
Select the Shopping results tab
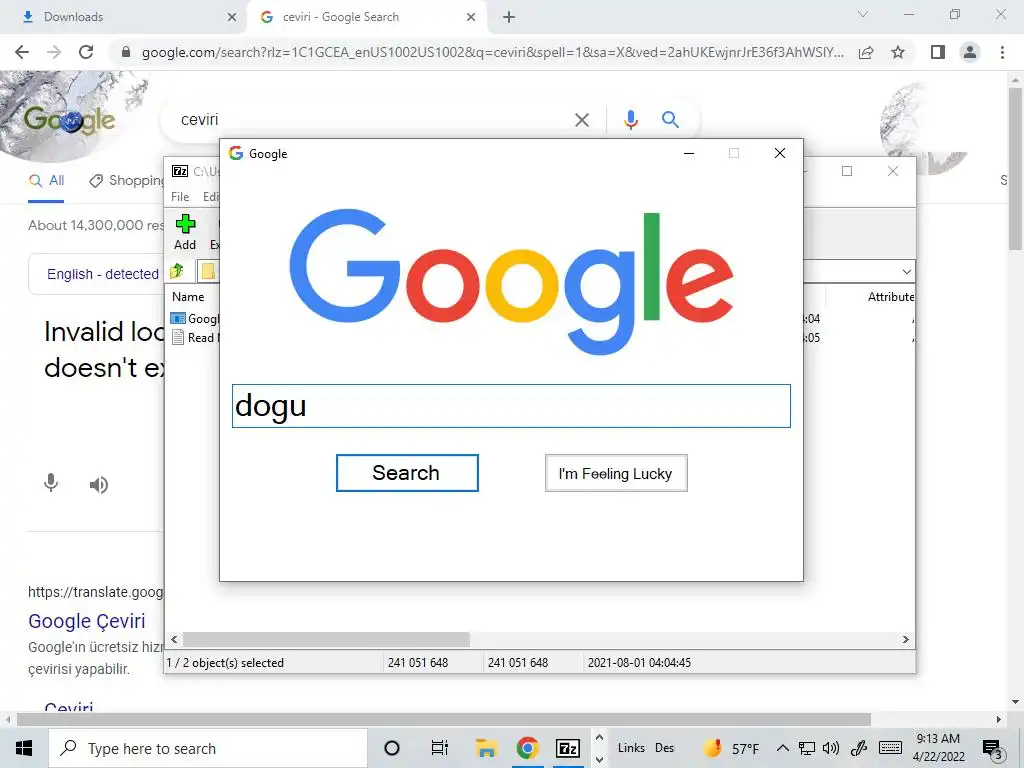127,181
